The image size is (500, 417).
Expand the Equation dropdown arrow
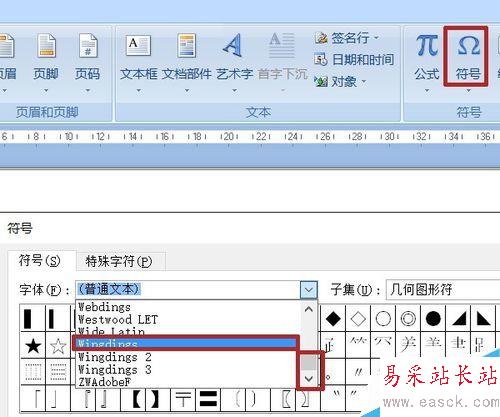[x=427, y=90]
